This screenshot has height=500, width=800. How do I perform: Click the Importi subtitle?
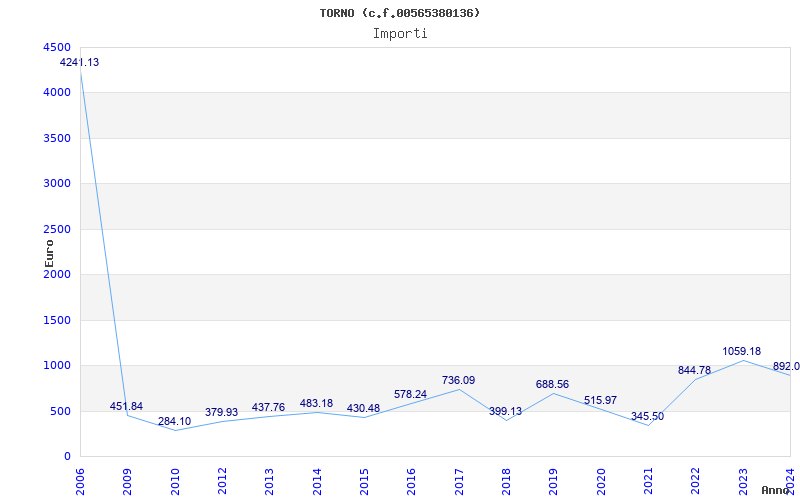tap(400, 34)
